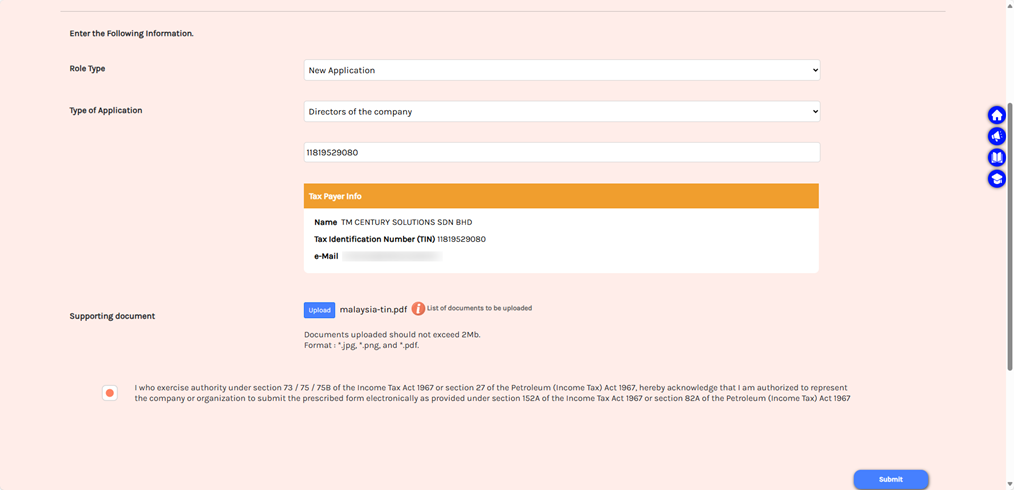Screen dimensions: 1014x490
Task: Open the announcements megaphone icon
Action: (x=997, y=136)
